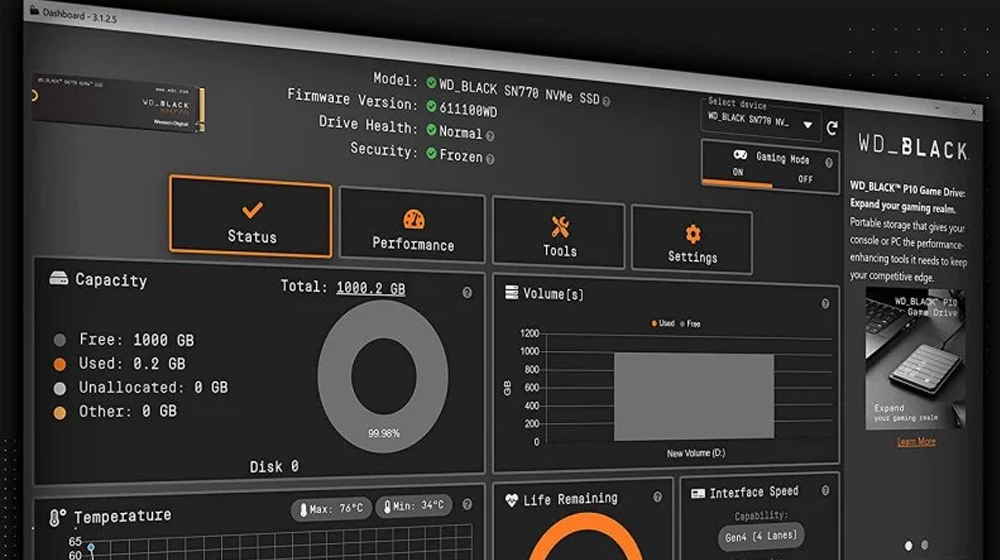This screenshot has width=1000, height=560.
Task: Click the Free legend in Volume chart
Action: 690,324
